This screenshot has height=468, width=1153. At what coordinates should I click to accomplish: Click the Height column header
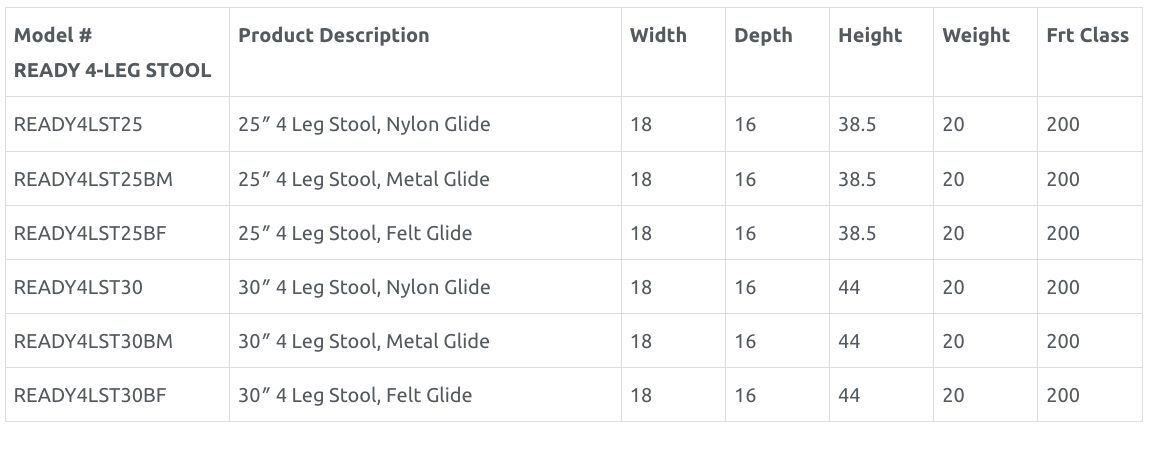870,35
